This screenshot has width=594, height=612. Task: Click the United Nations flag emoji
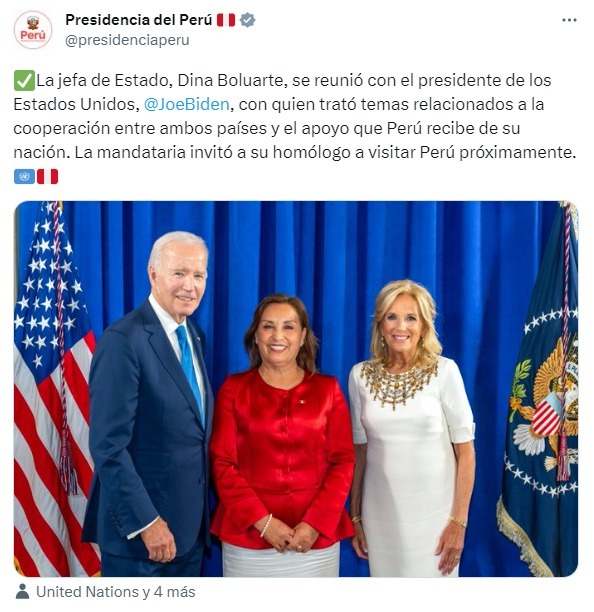point(24,176)
